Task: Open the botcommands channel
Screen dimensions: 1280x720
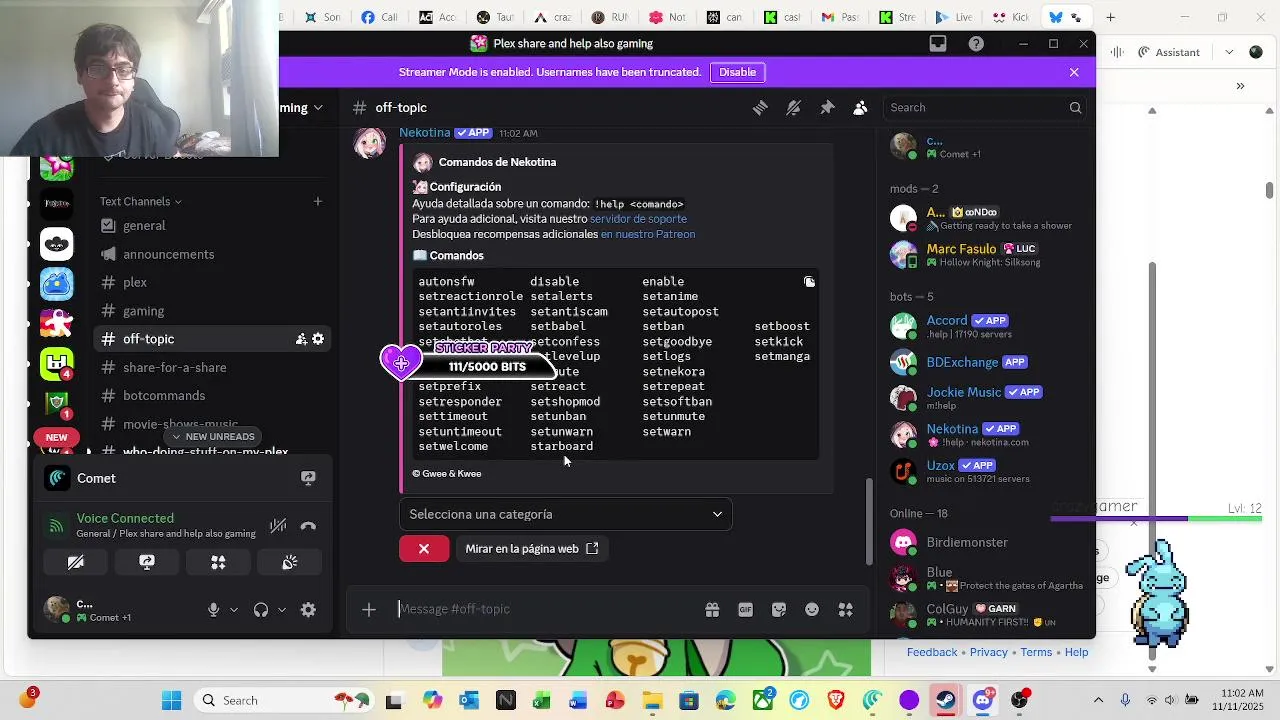Action: point(212,396)
